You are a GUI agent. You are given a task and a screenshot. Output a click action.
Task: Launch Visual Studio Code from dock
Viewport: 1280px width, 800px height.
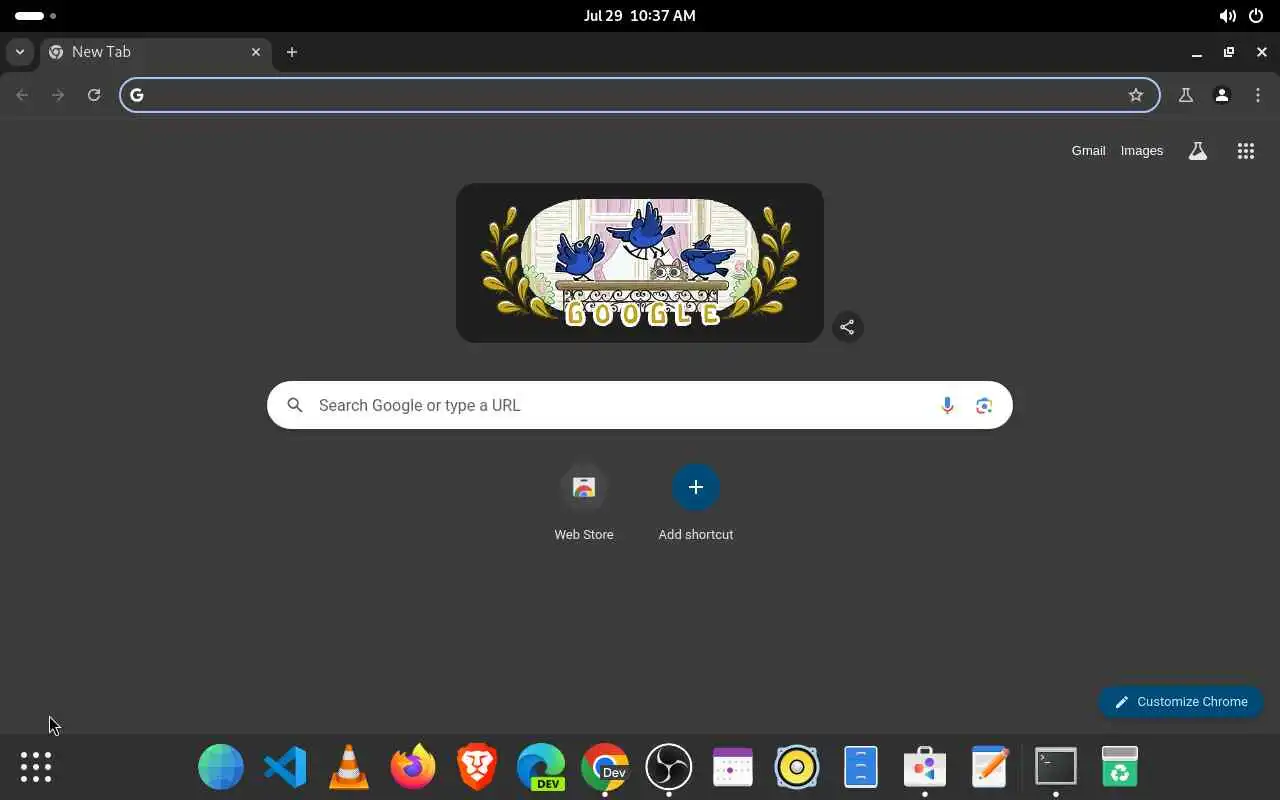[x=285, y=767]
